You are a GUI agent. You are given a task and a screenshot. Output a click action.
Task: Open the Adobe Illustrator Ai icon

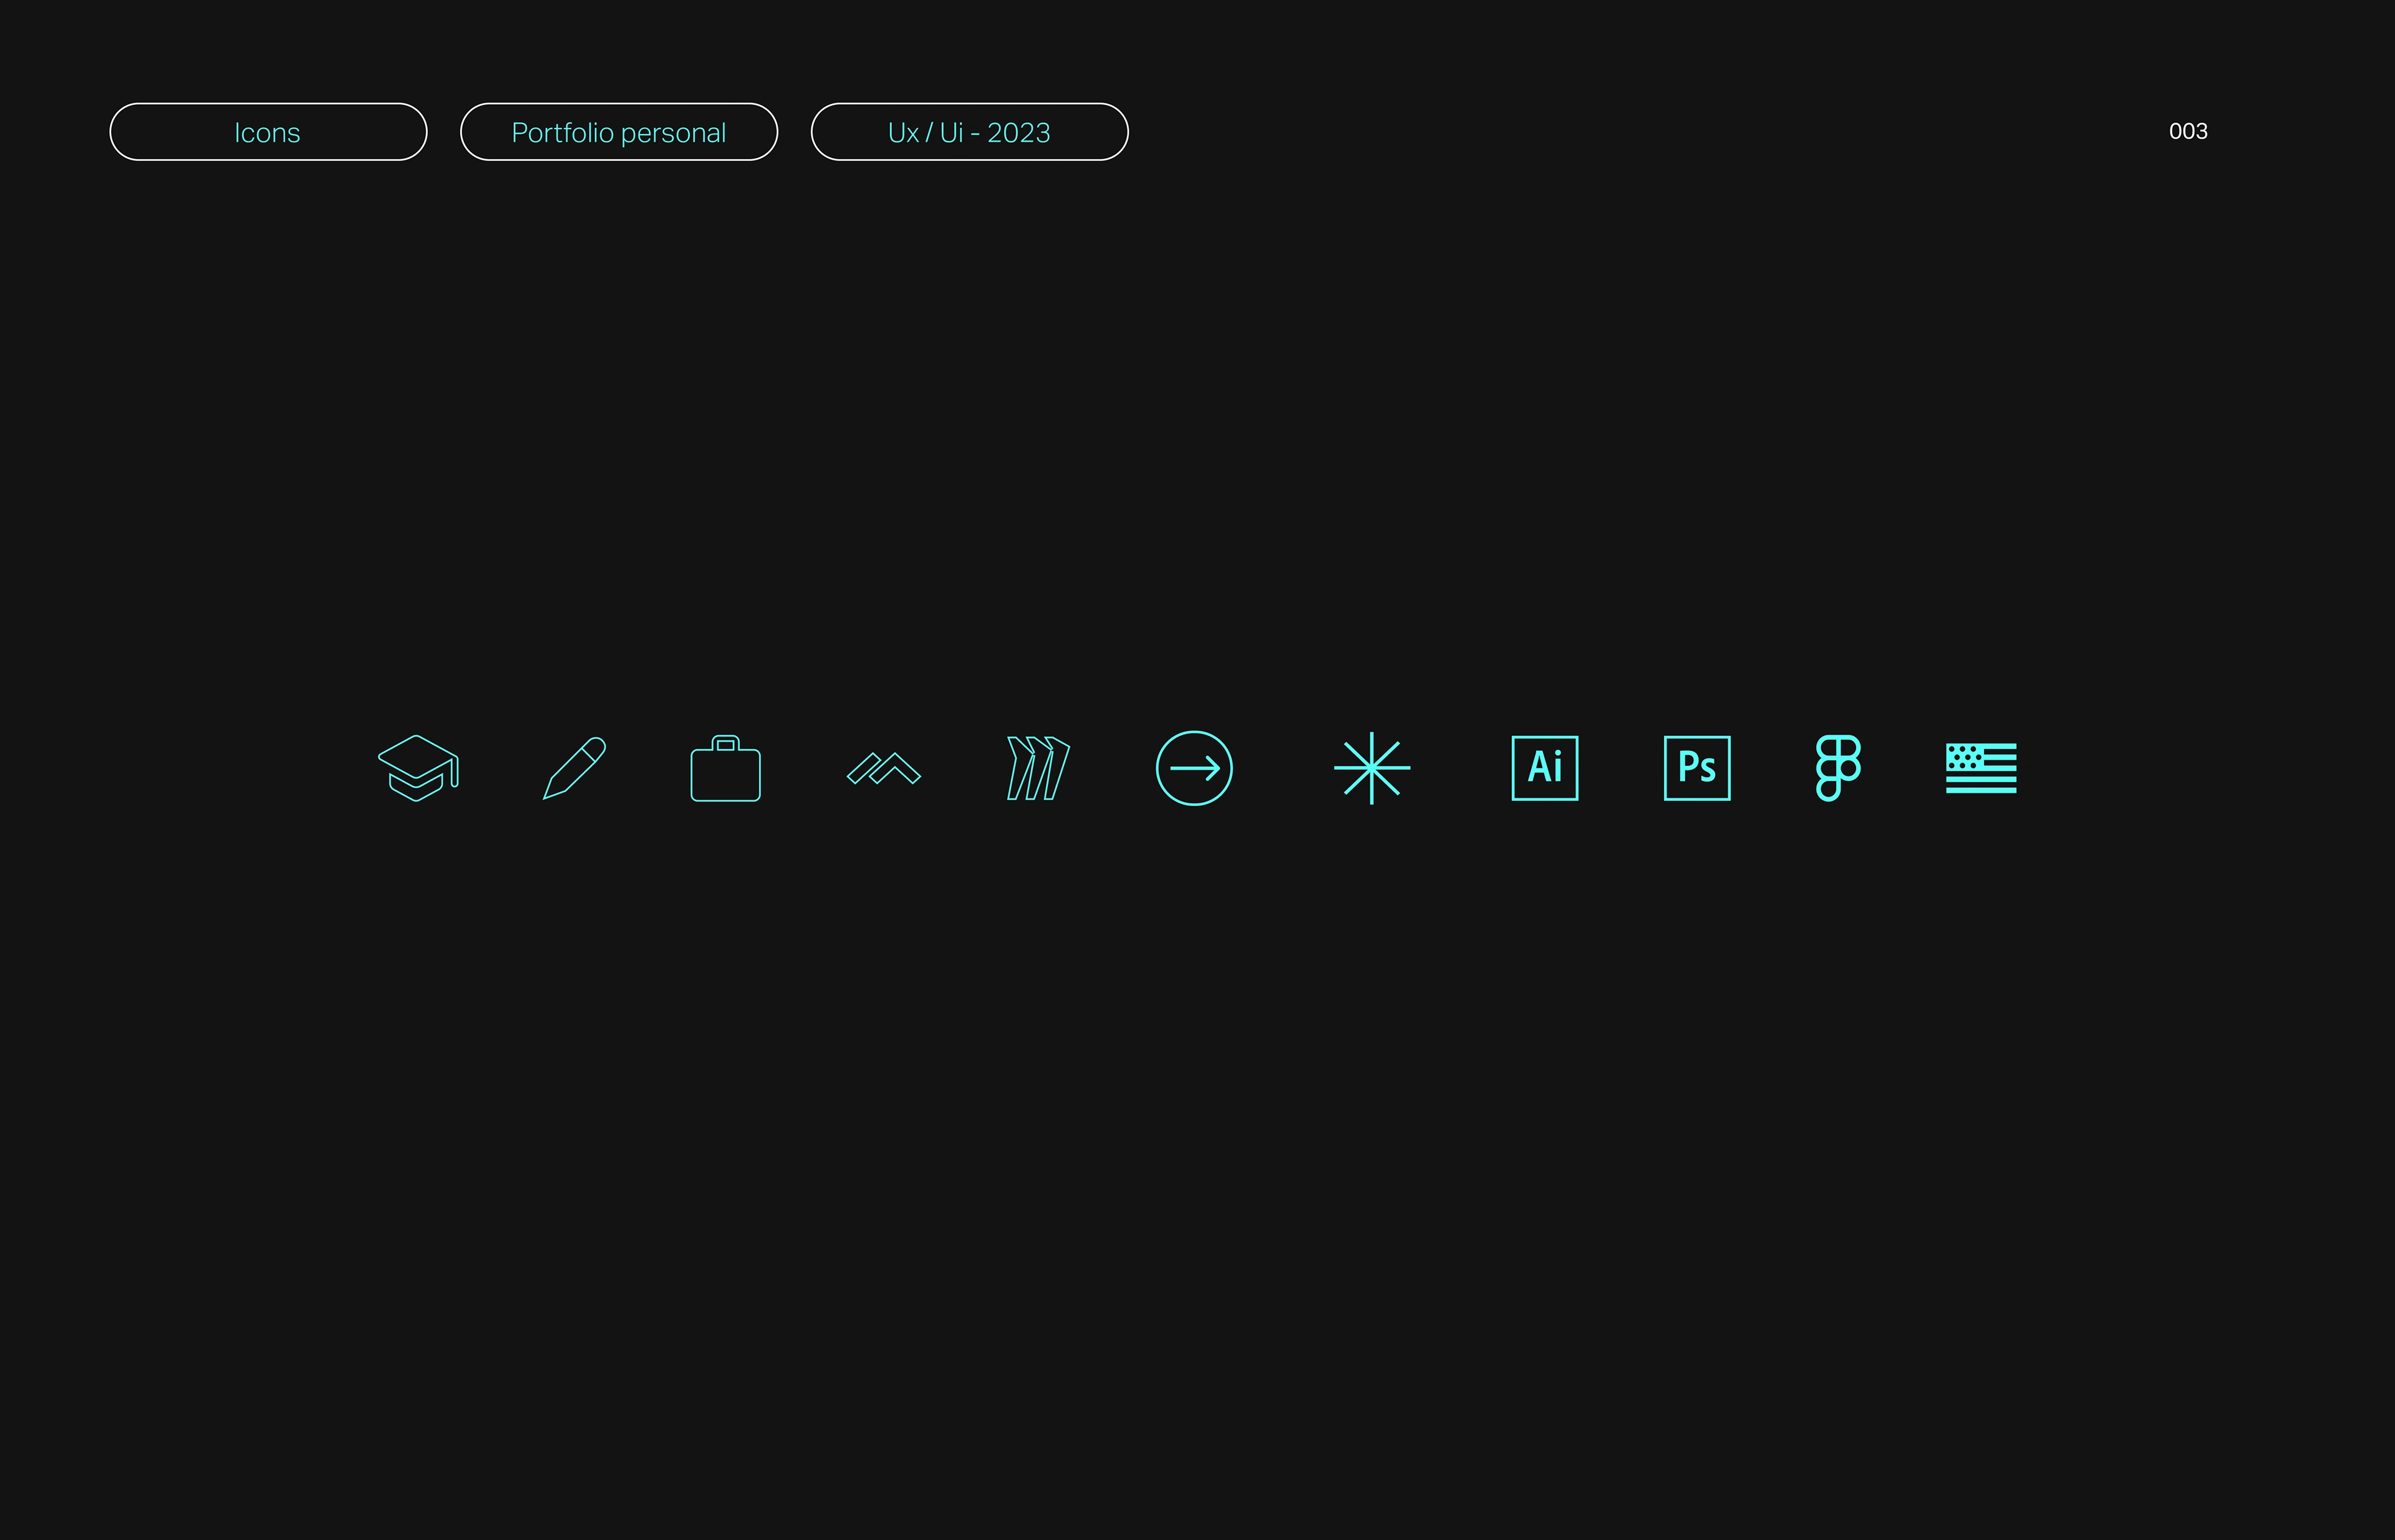(x=1544, y=768)
